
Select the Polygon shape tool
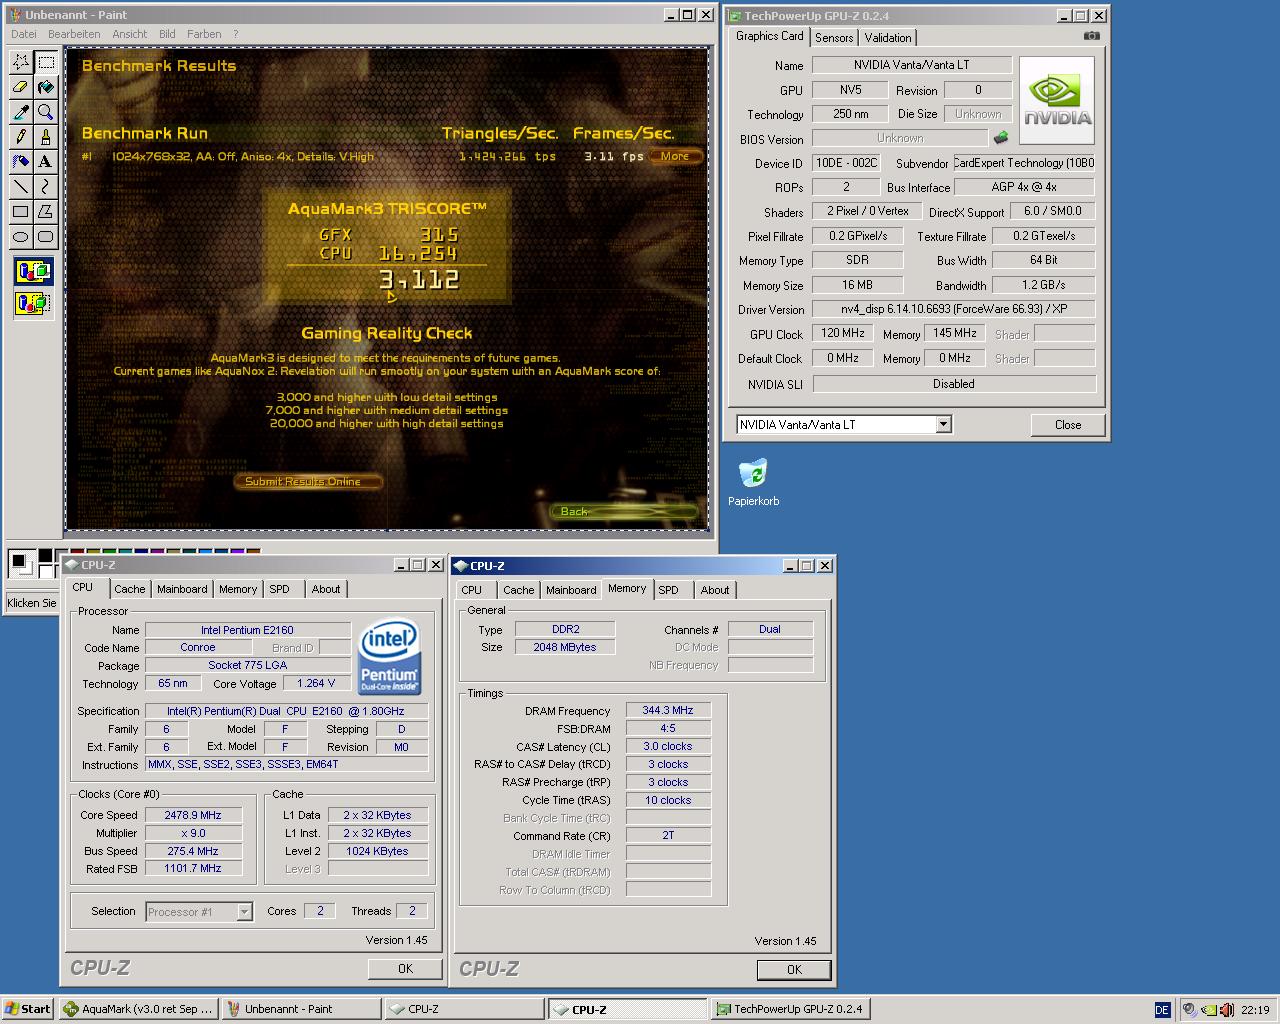[x=45, y=212]
